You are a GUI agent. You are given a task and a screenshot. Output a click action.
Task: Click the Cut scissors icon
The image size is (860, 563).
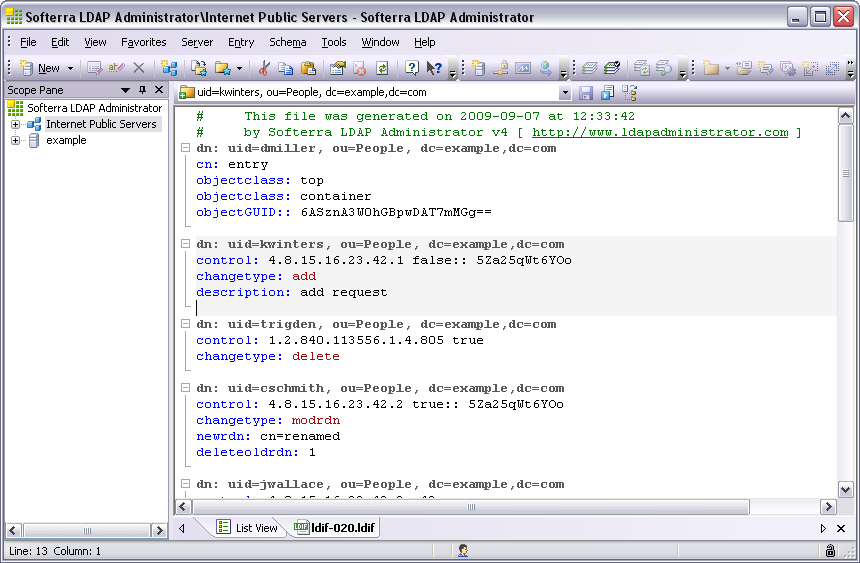click(264, 68)
